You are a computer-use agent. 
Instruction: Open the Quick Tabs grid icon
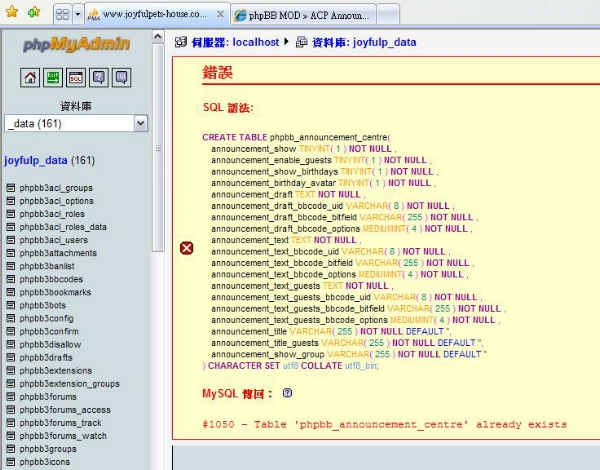[62, 15]
